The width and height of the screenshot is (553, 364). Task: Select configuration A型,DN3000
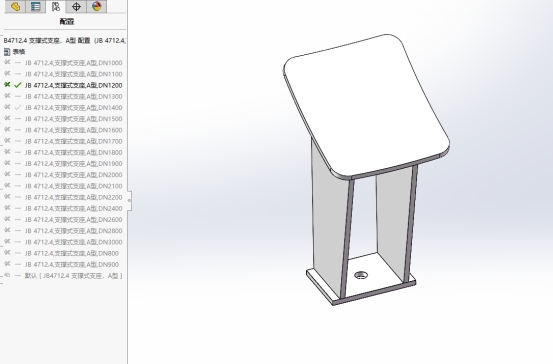(74, 242)
